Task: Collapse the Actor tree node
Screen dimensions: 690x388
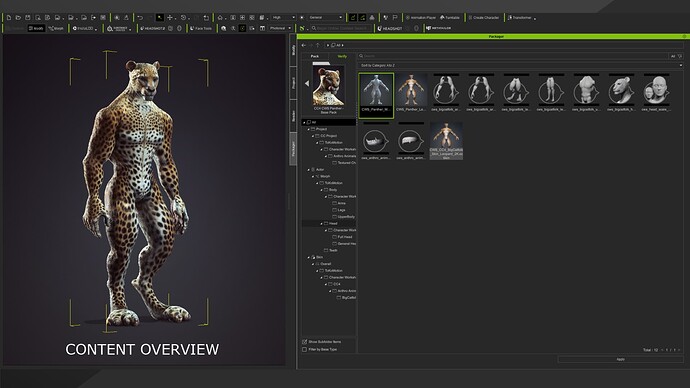Action: click(x=308, y=169)
